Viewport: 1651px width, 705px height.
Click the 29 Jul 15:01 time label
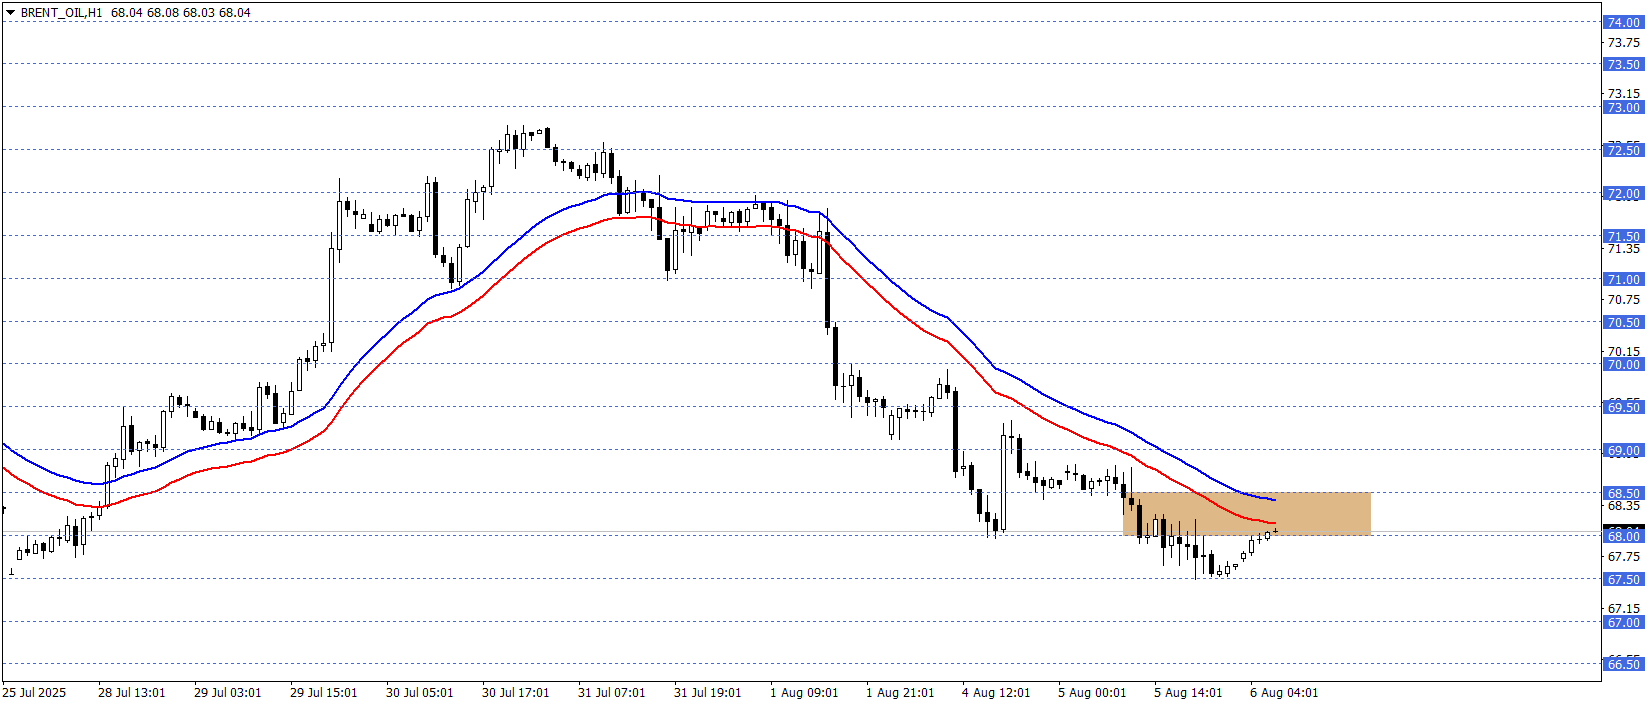324,692
